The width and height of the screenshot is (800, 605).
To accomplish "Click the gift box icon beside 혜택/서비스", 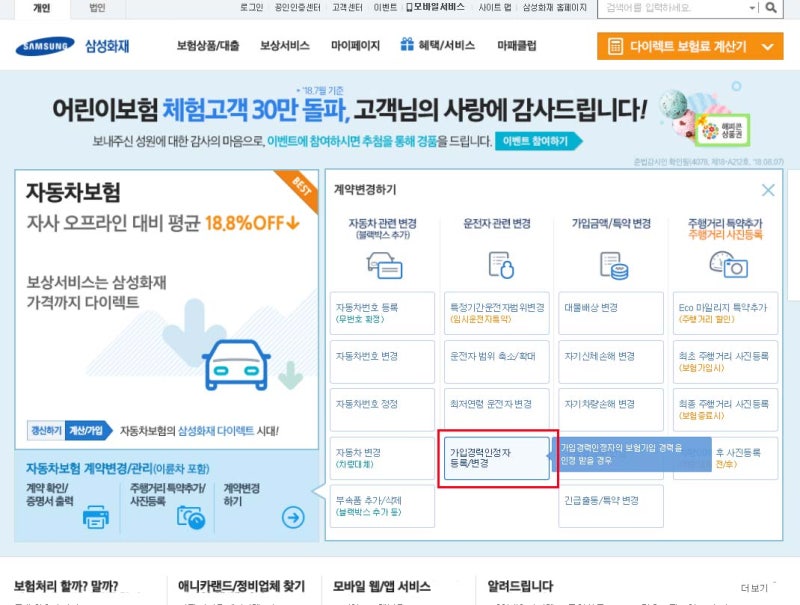I will click(407, 44).
